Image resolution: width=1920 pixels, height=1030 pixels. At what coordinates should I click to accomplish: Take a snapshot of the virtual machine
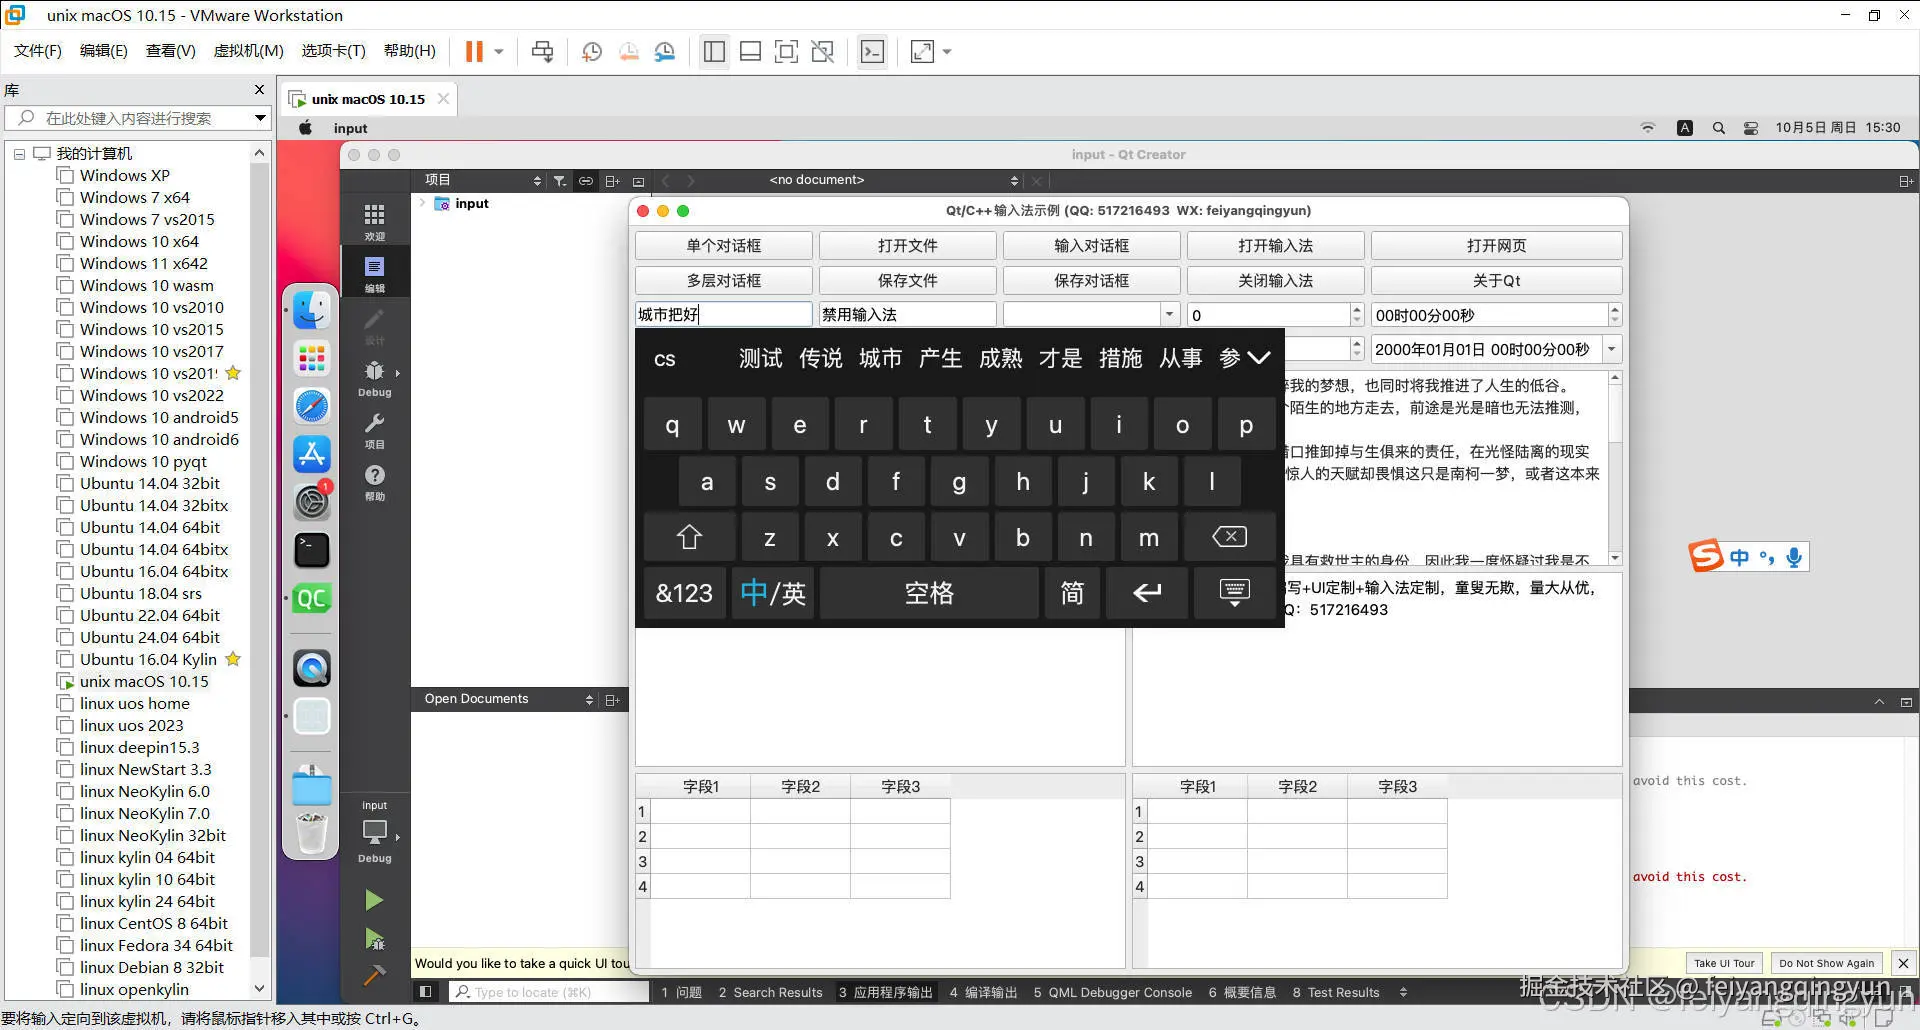pos(592,51)
